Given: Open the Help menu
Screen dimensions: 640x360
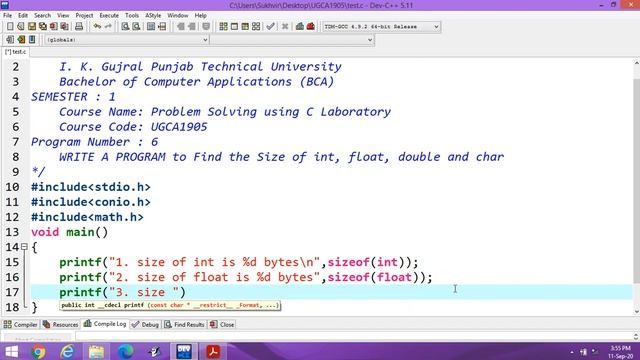Looking at the screenshot, I should click(x=200, y=16).
